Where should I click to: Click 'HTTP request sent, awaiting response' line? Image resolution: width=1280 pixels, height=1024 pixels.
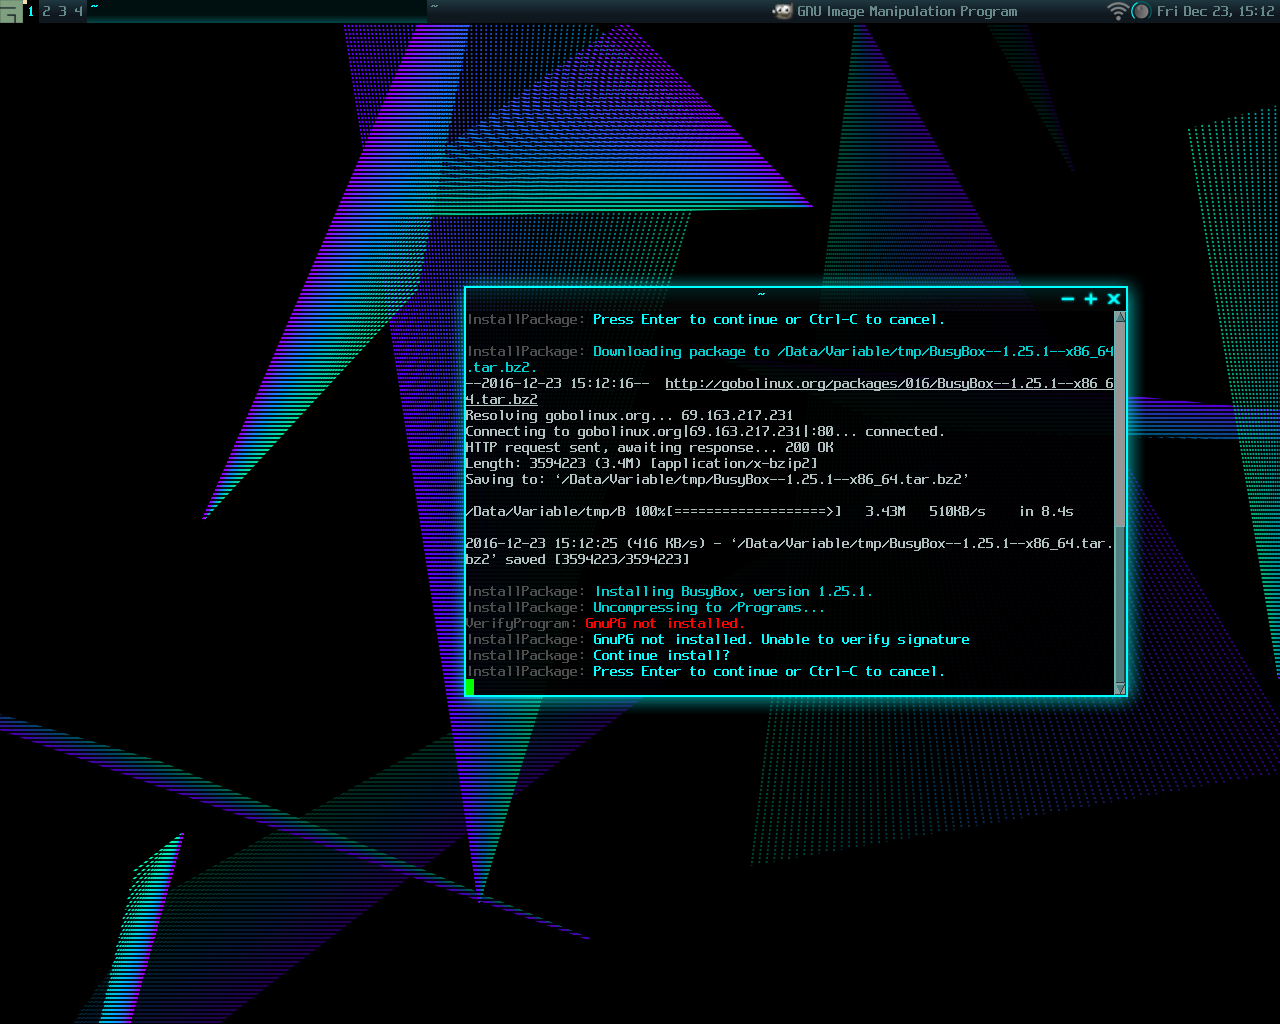(649, 448)
